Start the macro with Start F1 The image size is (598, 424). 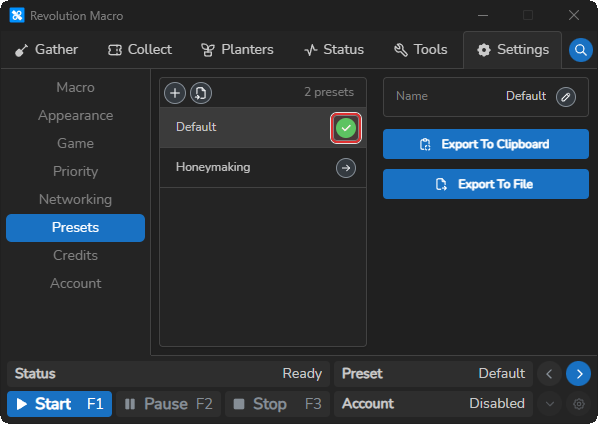(x=59, y=404)
